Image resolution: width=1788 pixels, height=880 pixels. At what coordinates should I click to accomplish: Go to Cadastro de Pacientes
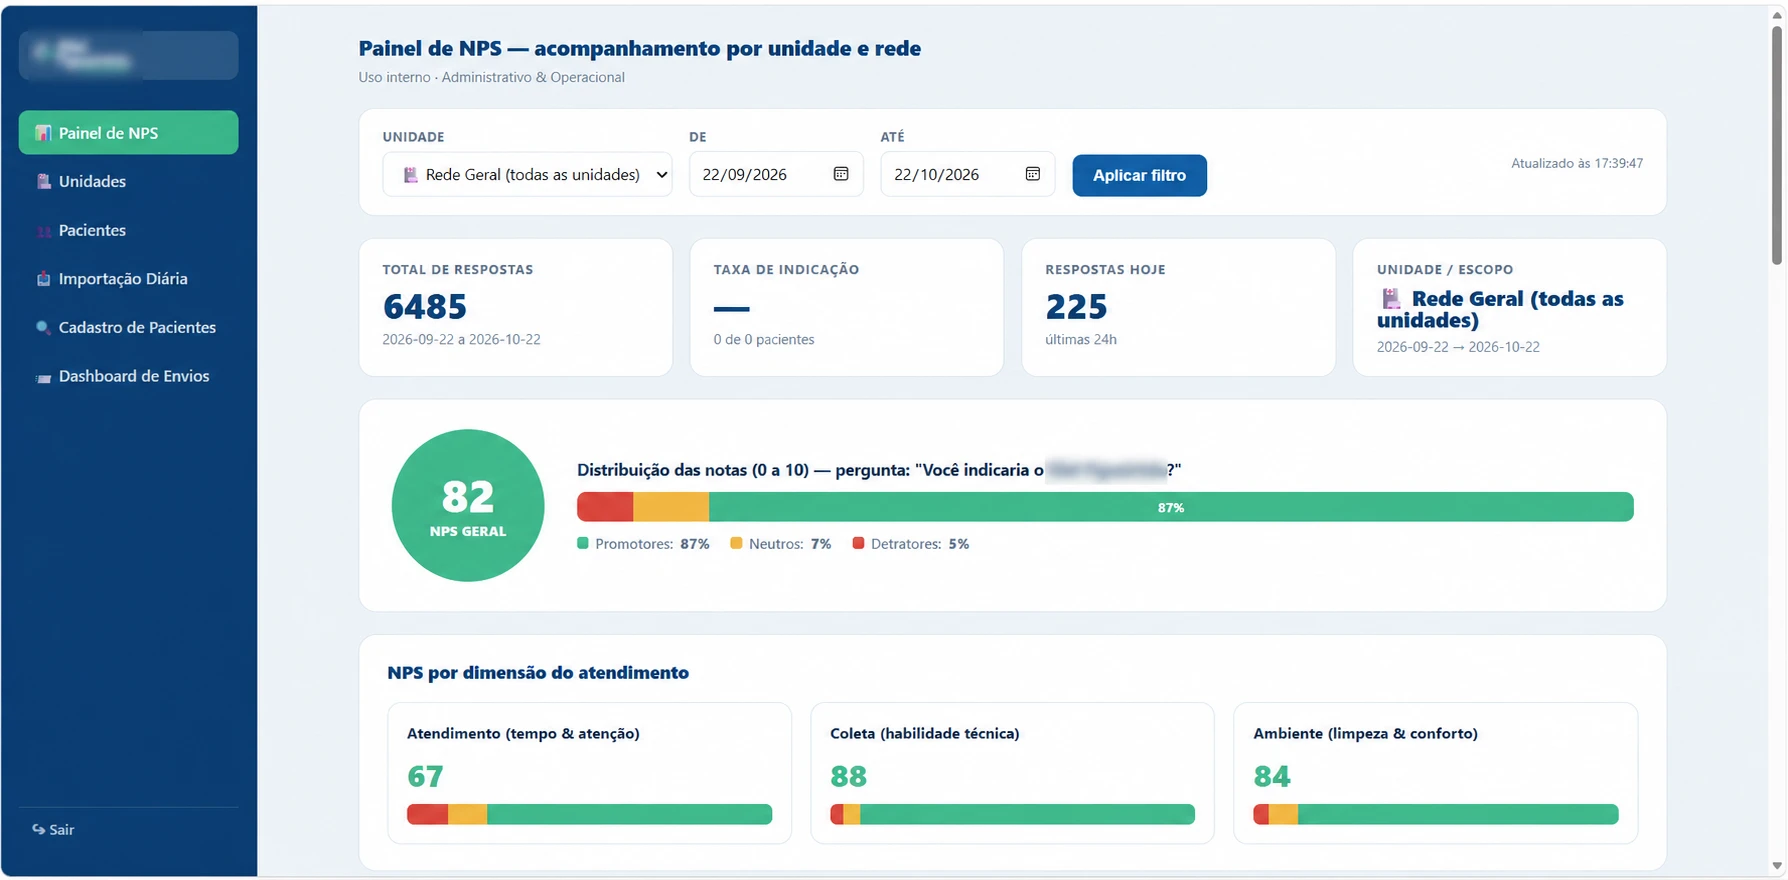(x=128, y=327)
